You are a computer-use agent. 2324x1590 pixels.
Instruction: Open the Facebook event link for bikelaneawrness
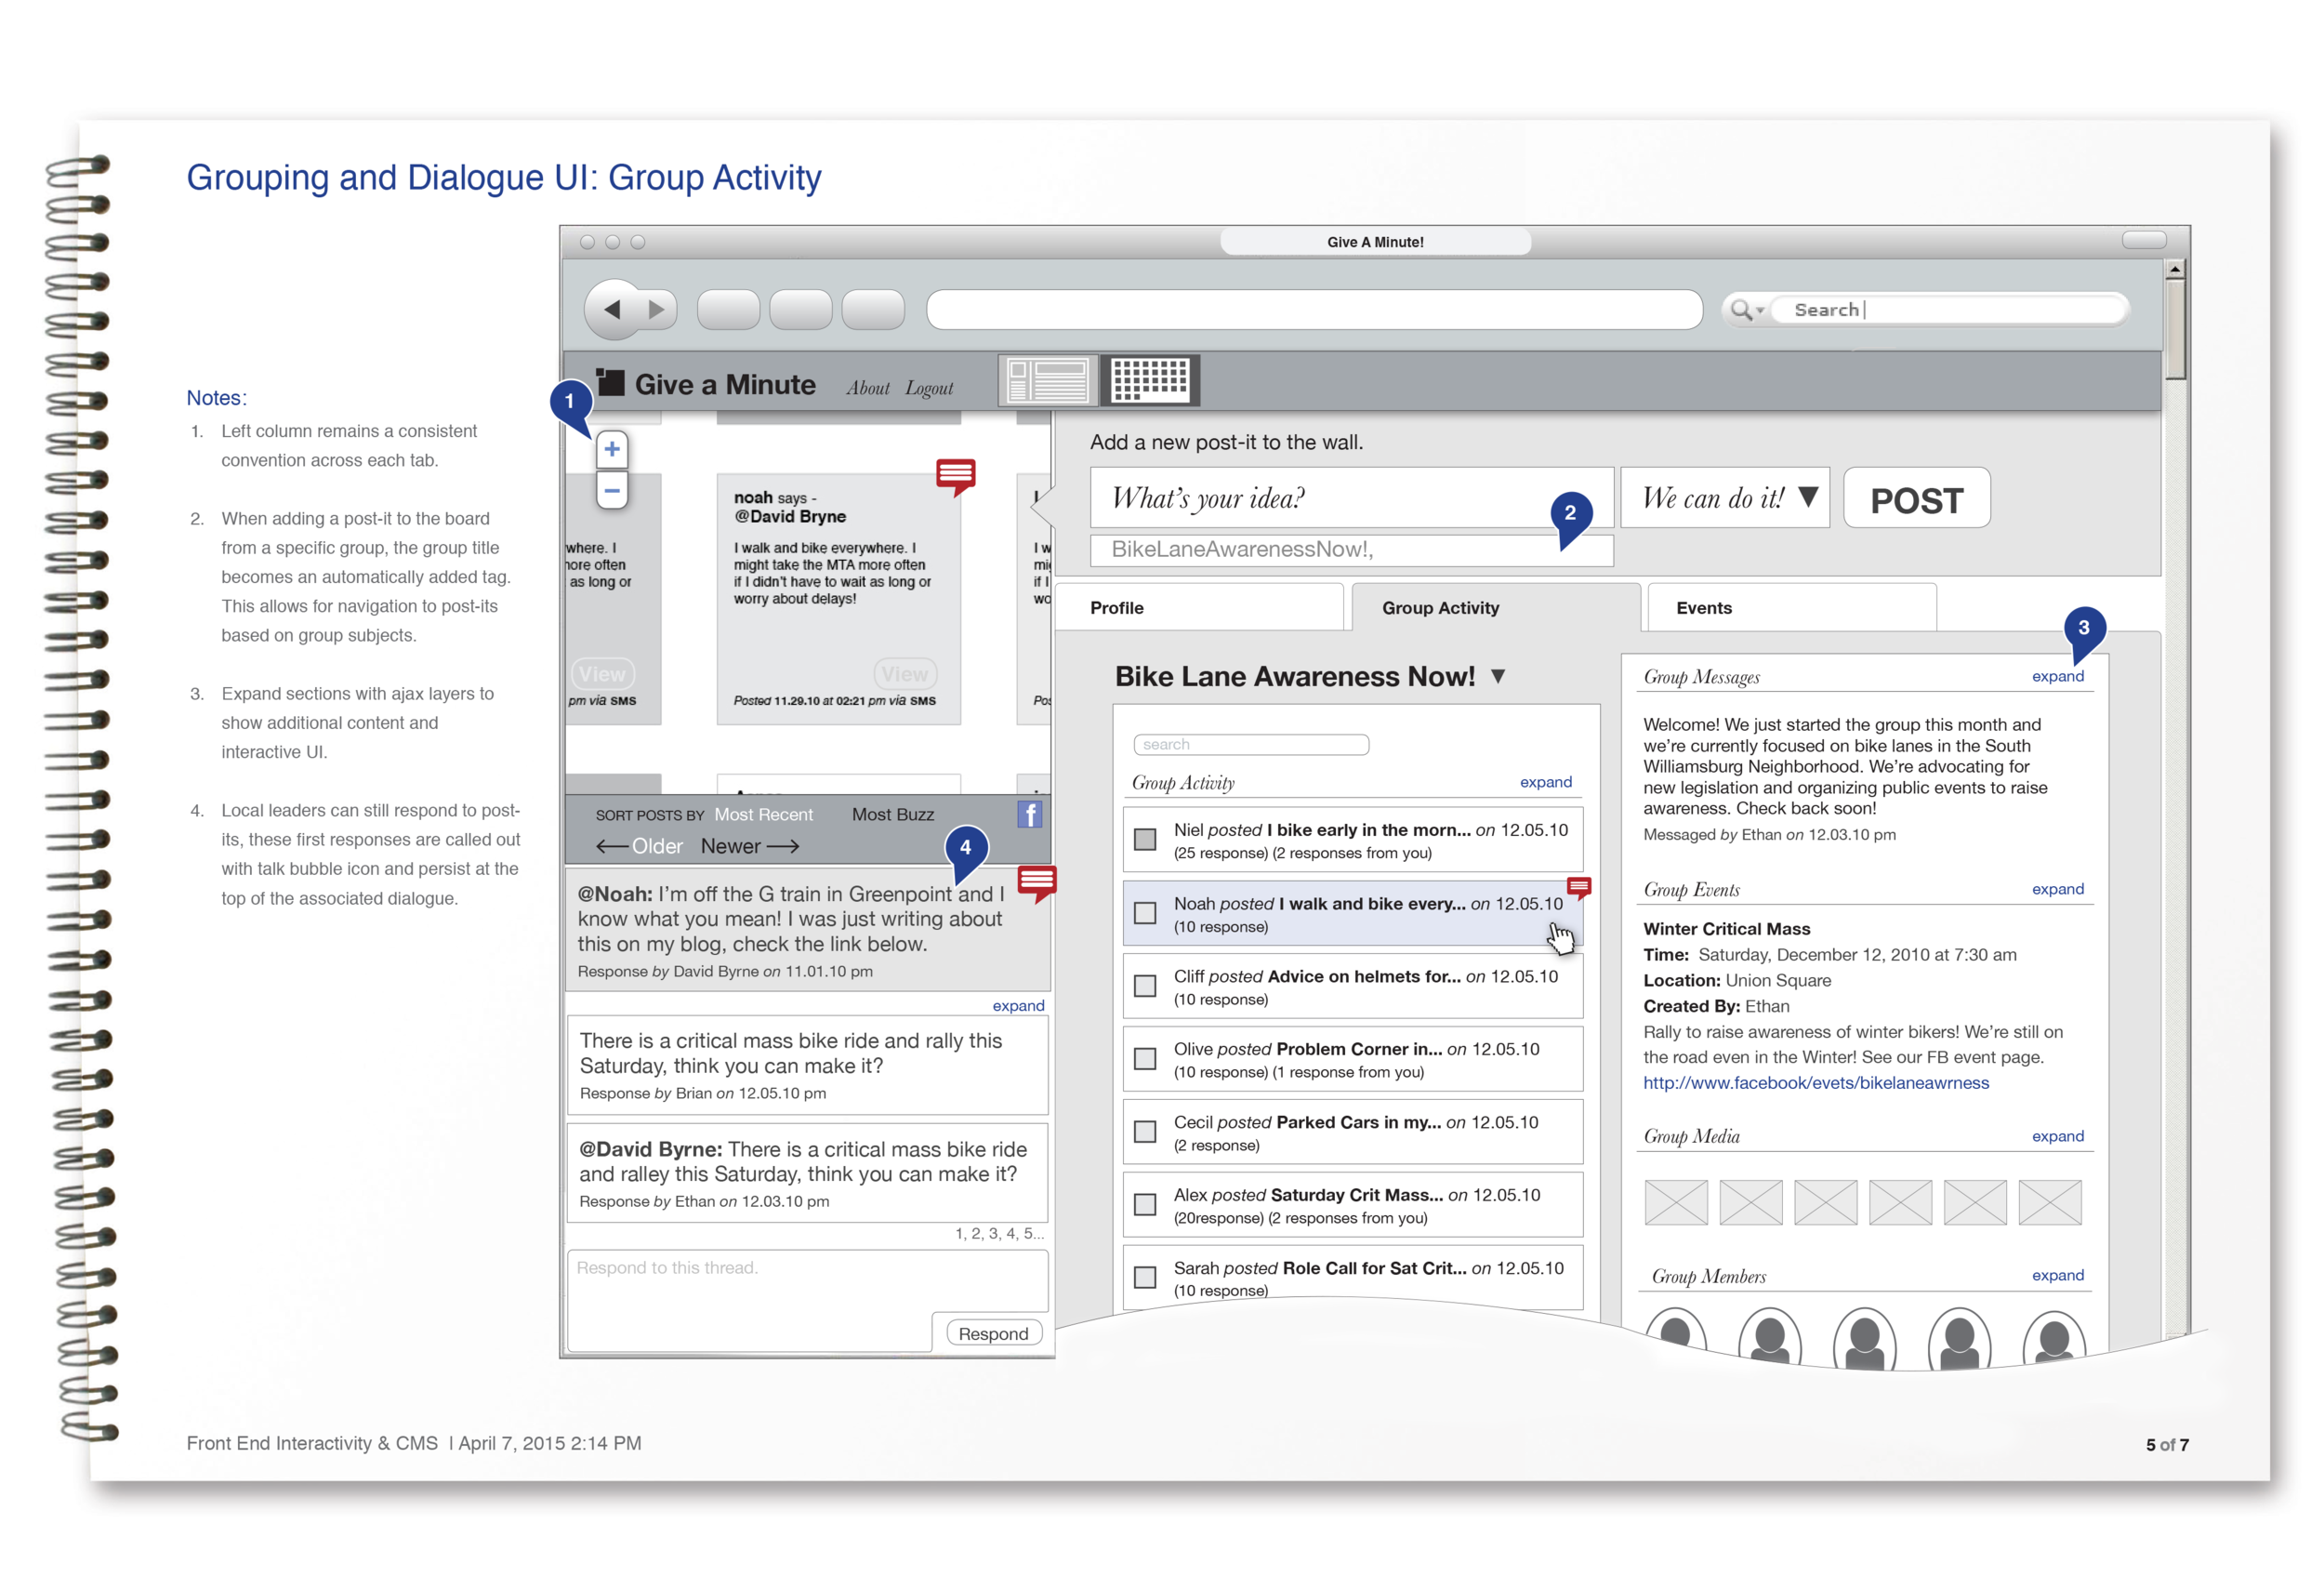coord(1816,1083)
